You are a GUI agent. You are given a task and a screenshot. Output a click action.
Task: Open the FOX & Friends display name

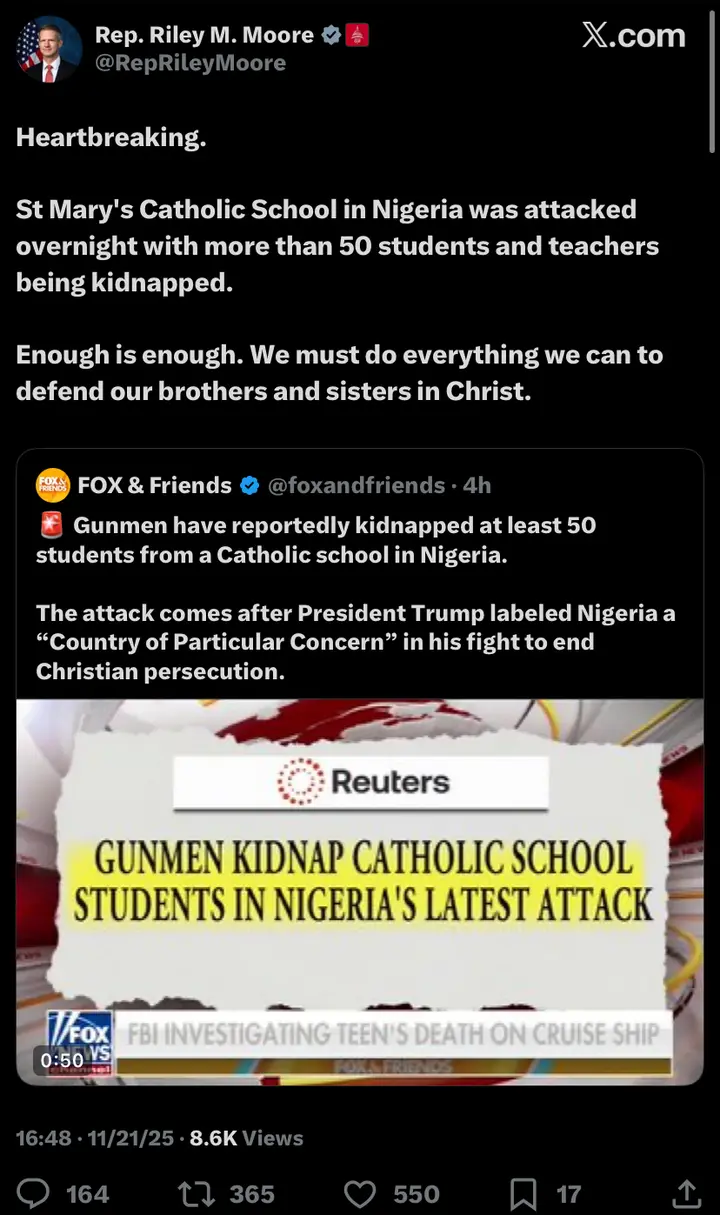point(155,486)
